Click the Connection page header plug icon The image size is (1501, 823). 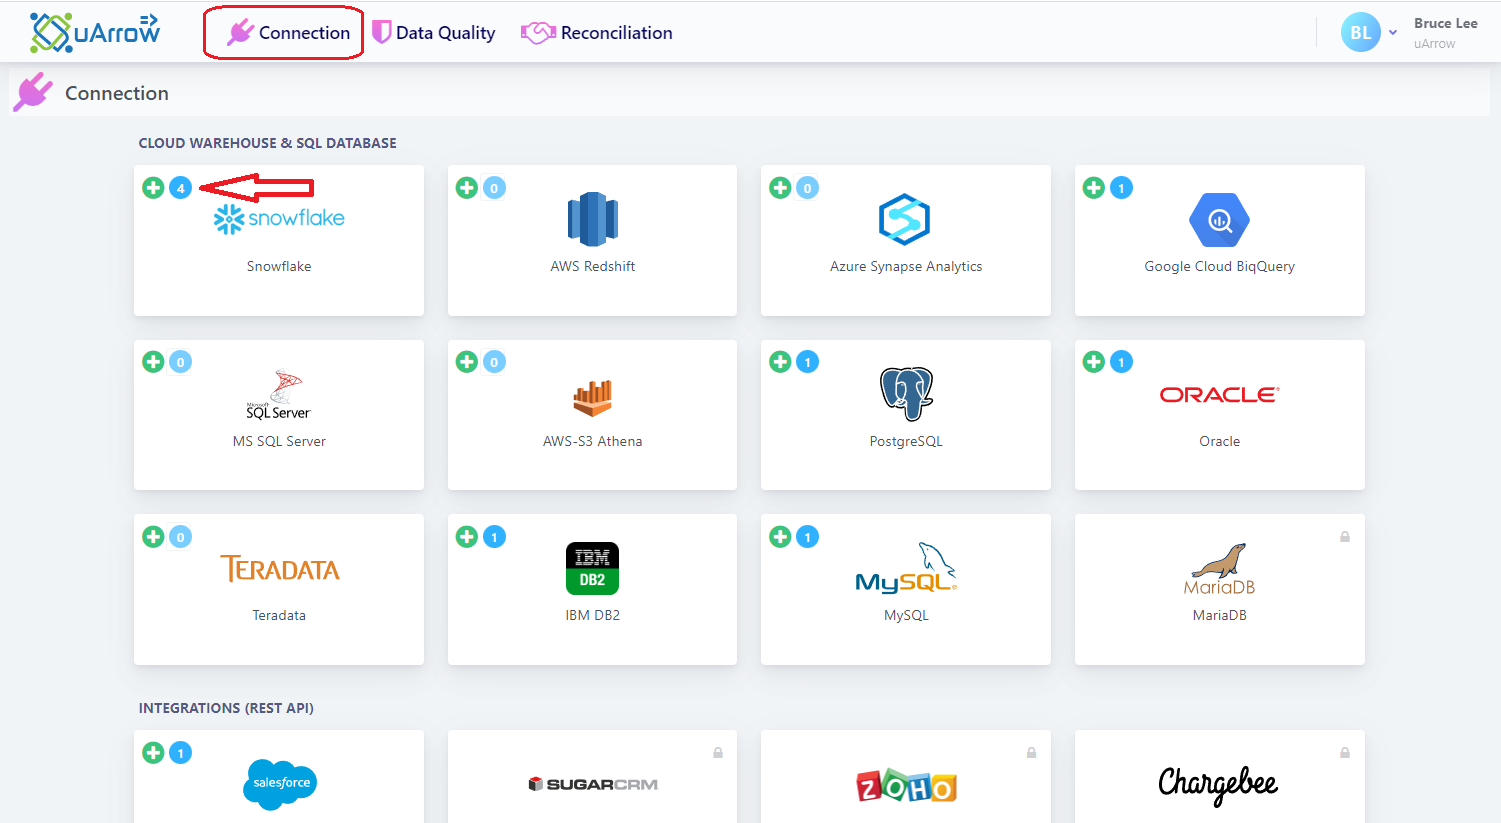(x=33, y=92)
